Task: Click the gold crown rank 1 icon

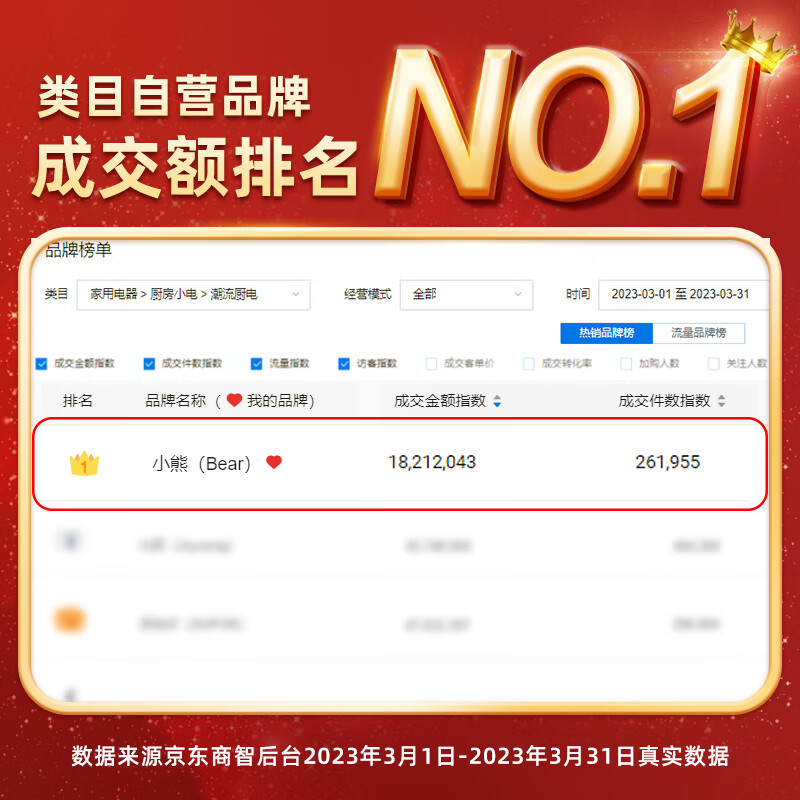Action: [84, 463]
